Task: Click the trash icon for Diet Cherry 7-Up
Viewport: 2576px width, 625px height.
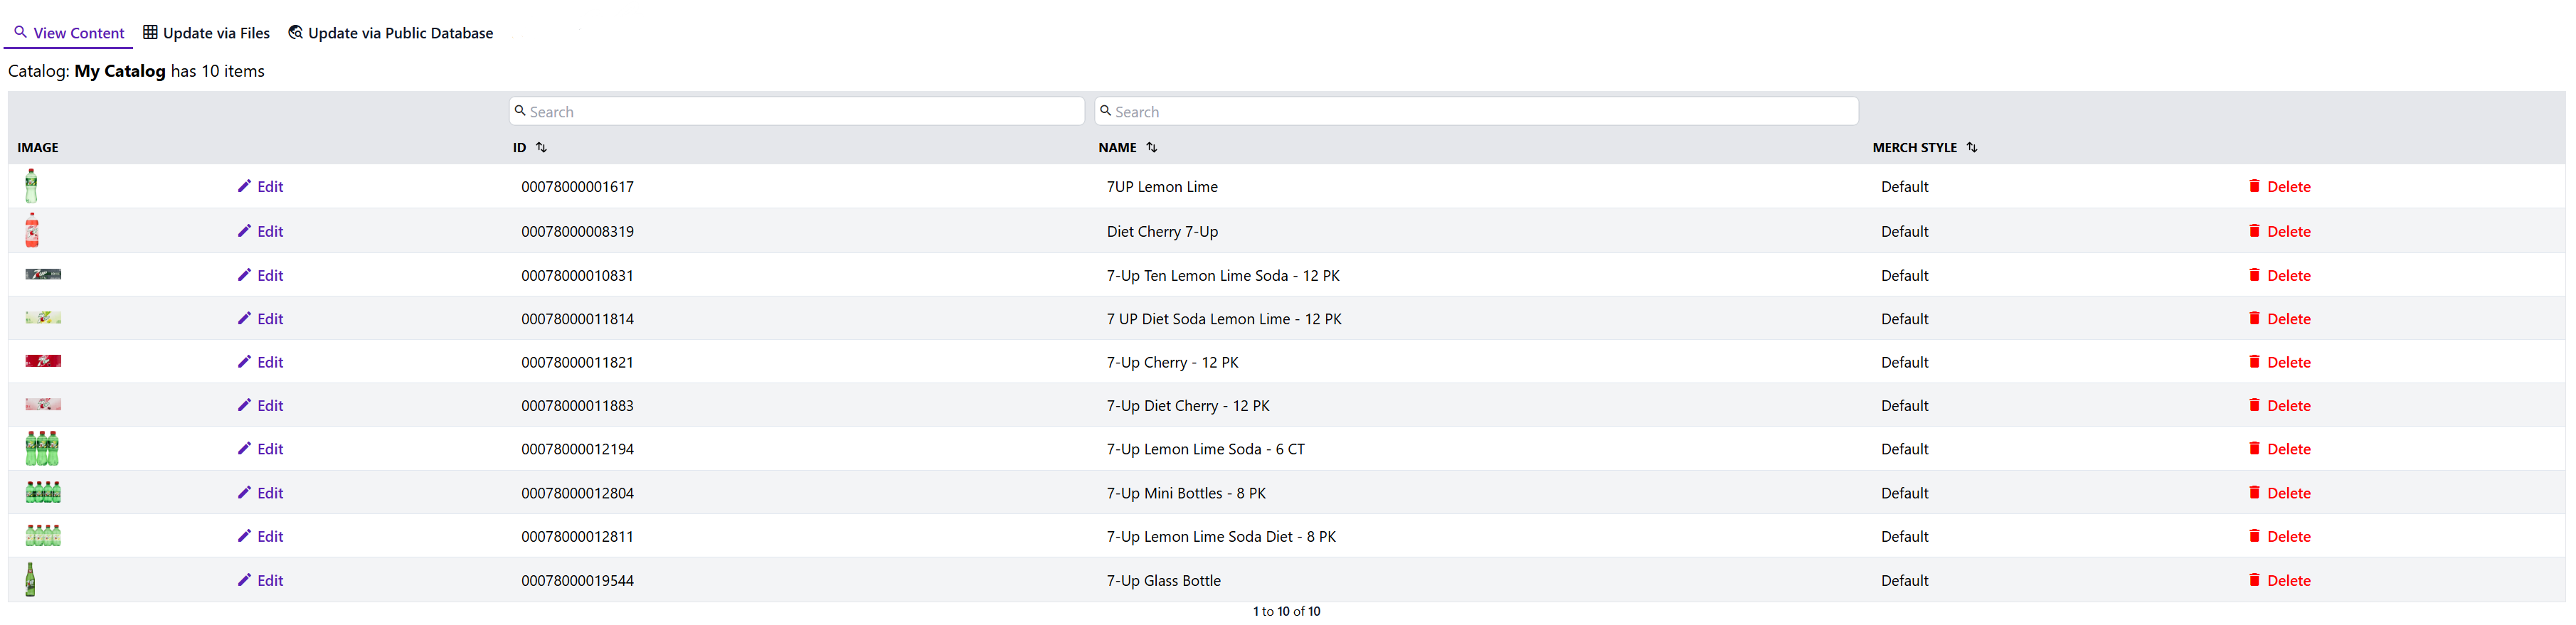Action: pyautogui.click(x=2254, y=231)
